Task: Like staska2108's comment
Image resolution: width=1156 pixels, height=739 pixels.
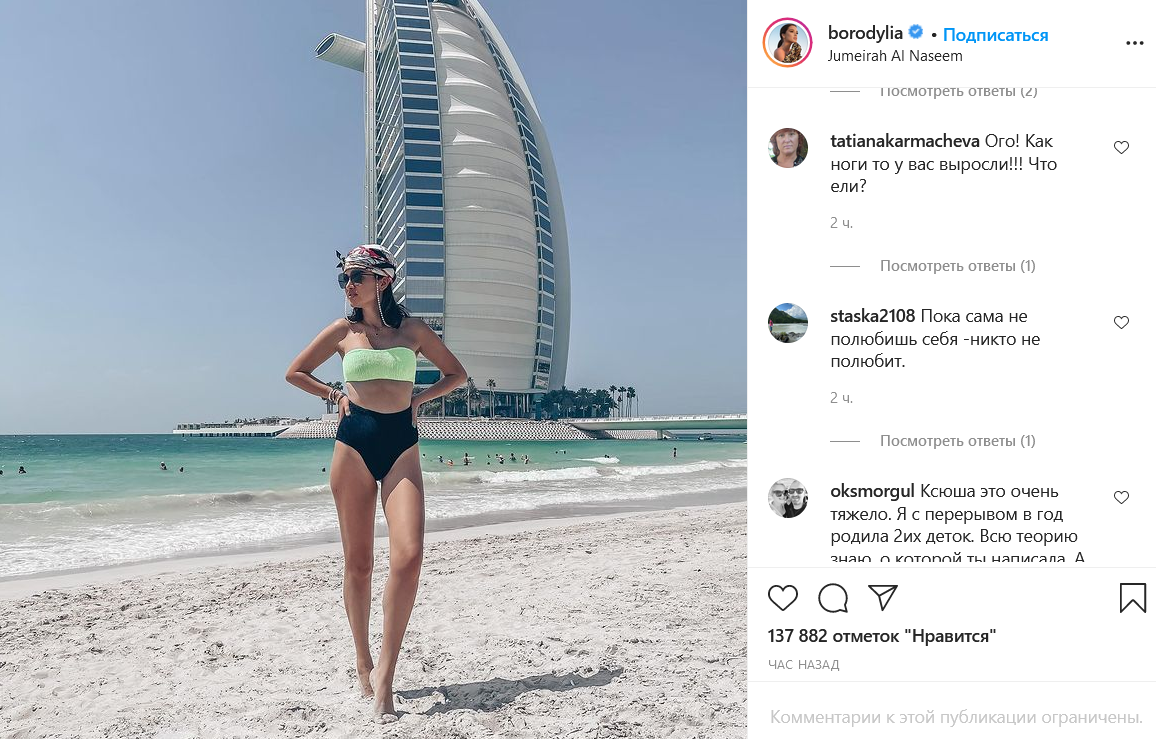Action: (x=1121, y=322)
